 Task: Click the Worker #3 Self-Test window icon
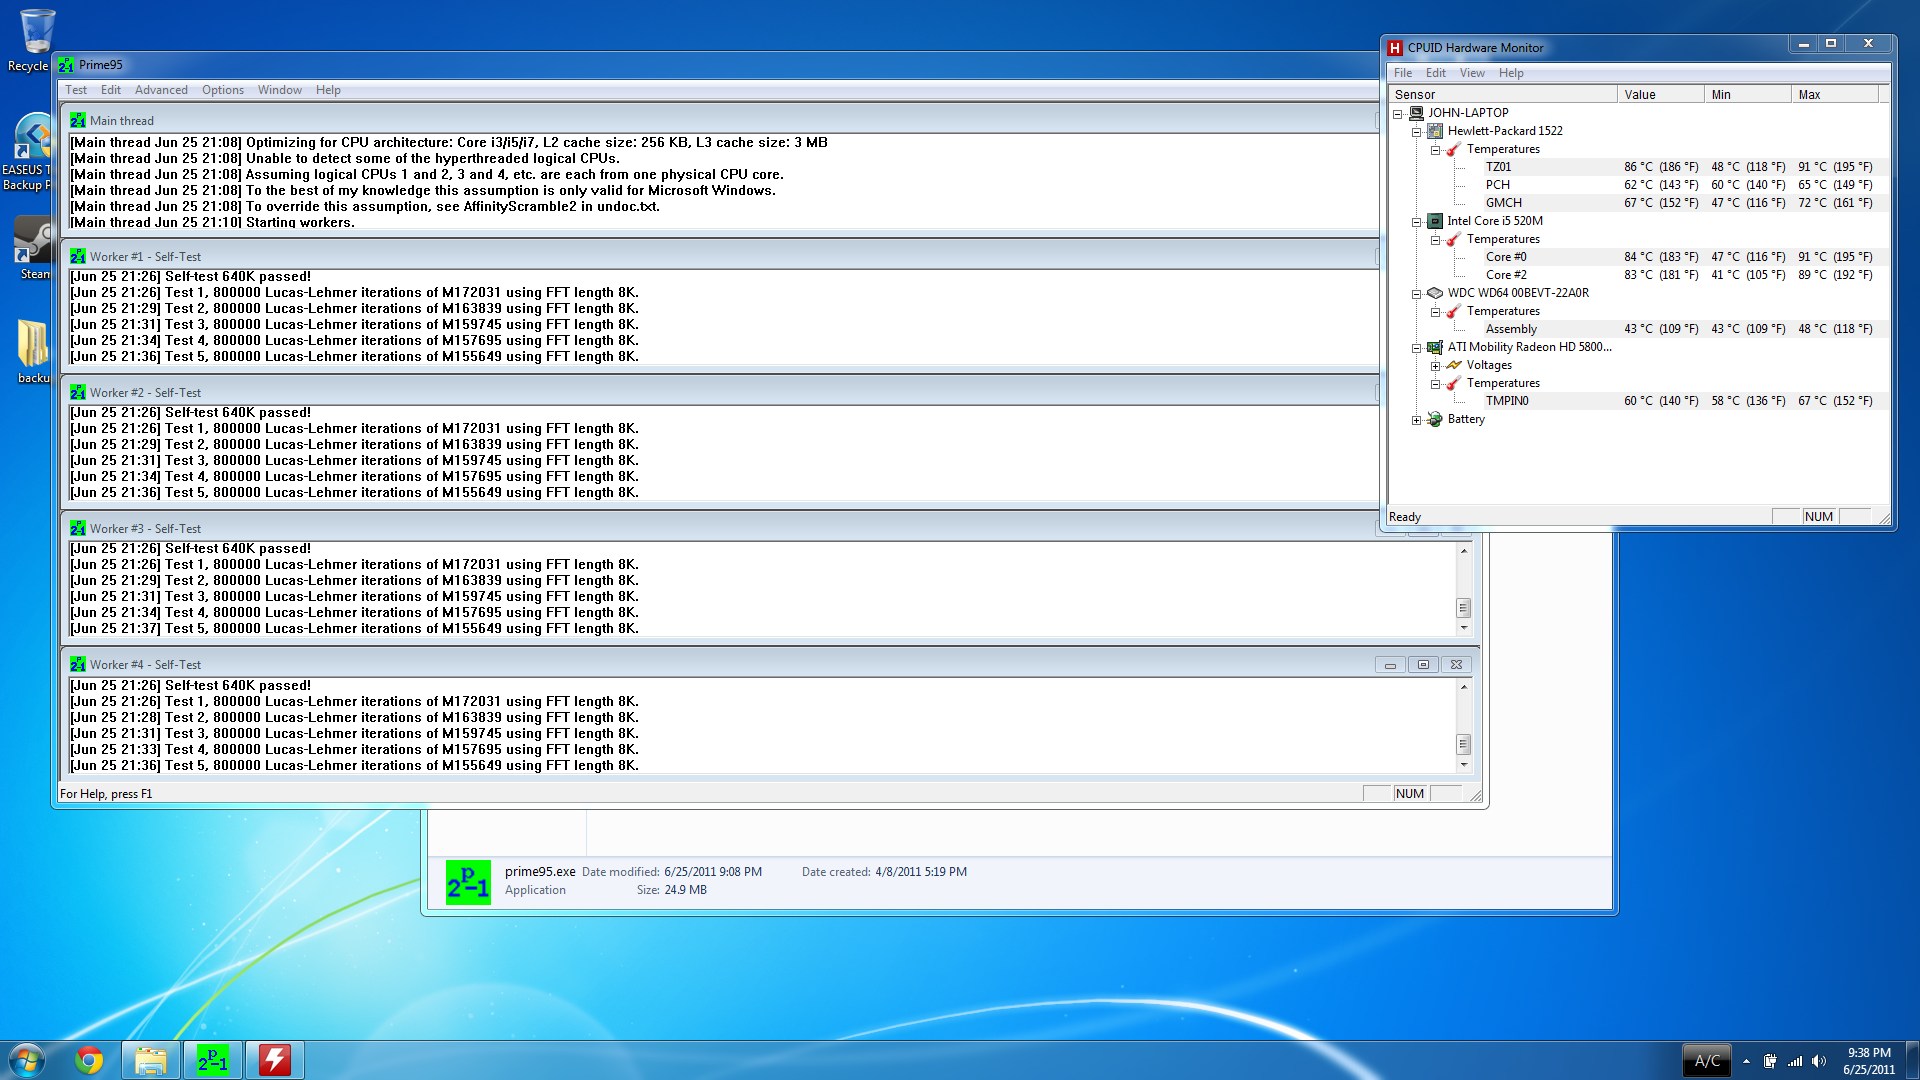(77, 529)
